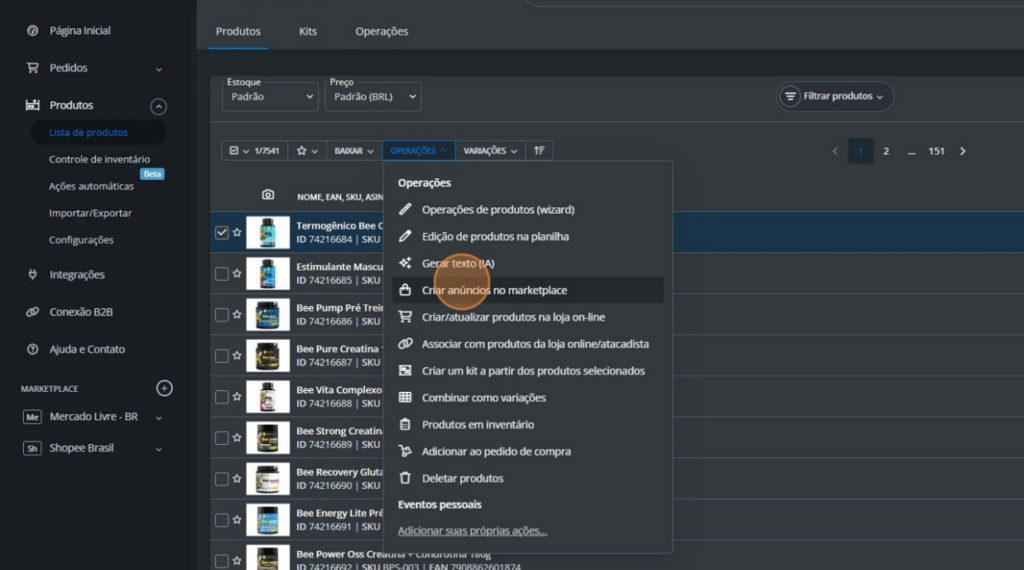Click the sort order icon in toolbar

(539, 151)
